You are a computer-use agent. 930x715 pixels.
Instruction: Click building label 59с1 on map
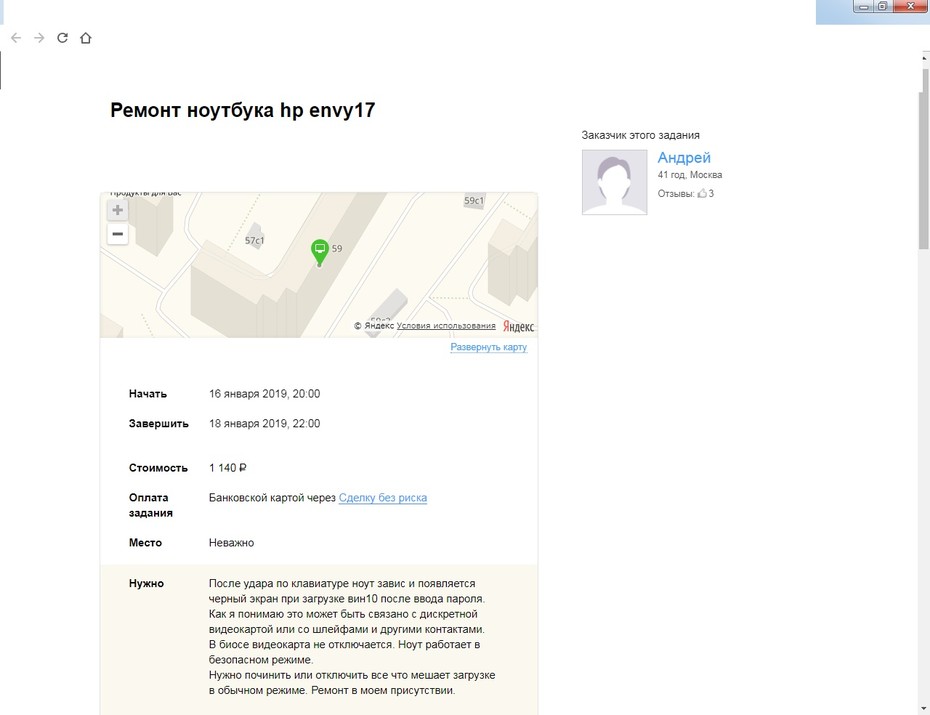473,200
